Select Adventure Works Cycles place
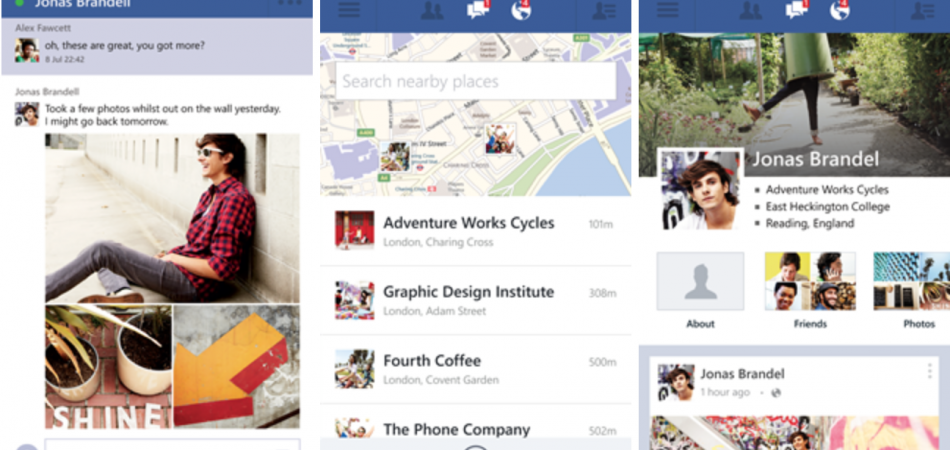 476,231
